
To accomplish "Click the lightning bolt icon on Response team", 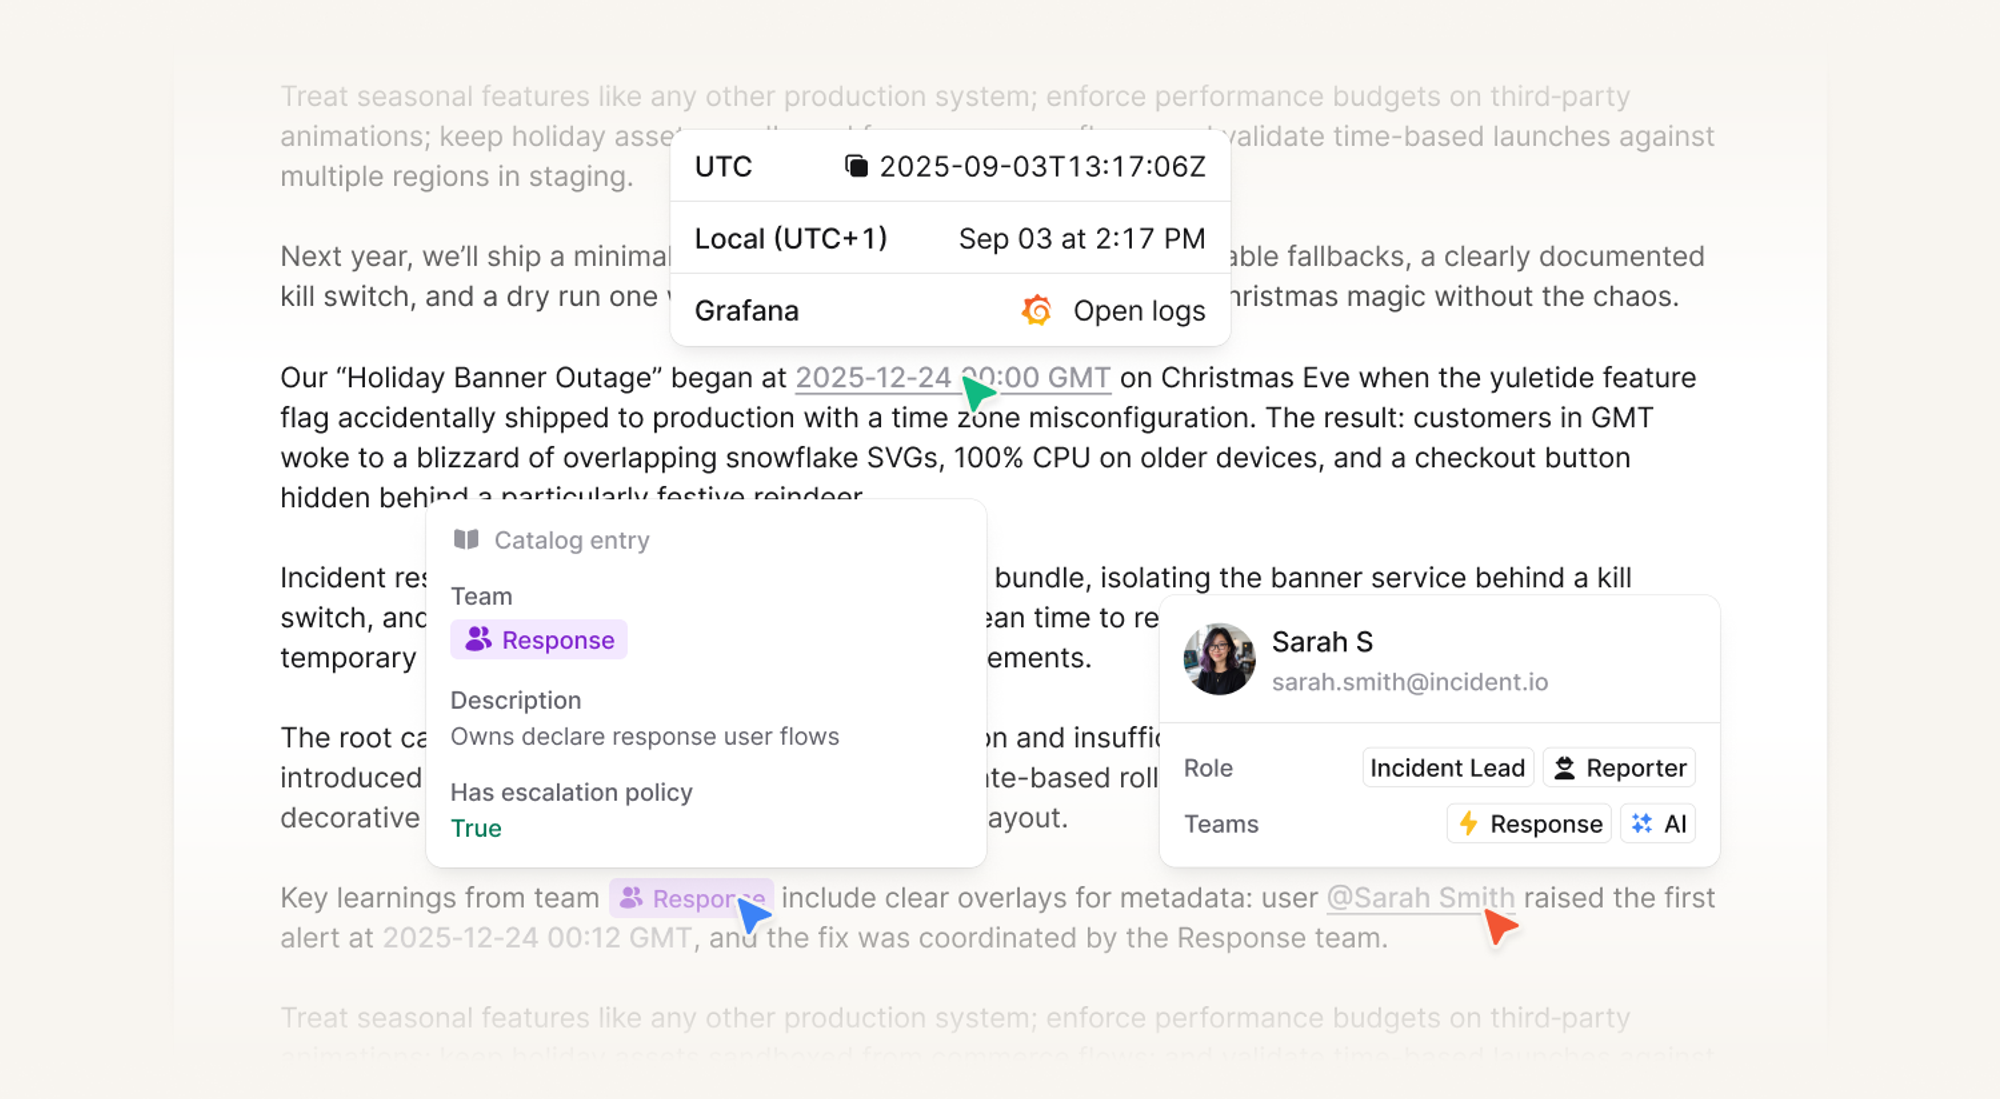I will pos(1468,824).
